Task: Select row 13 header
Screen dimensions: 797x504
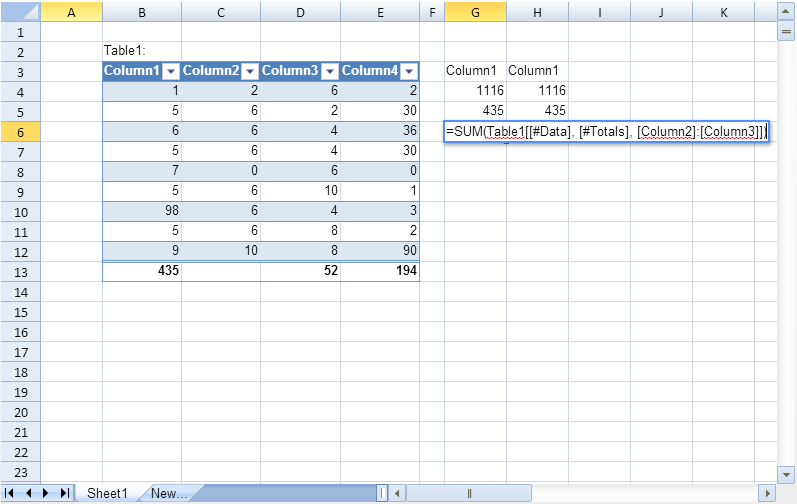Action: tap(20, 272)
